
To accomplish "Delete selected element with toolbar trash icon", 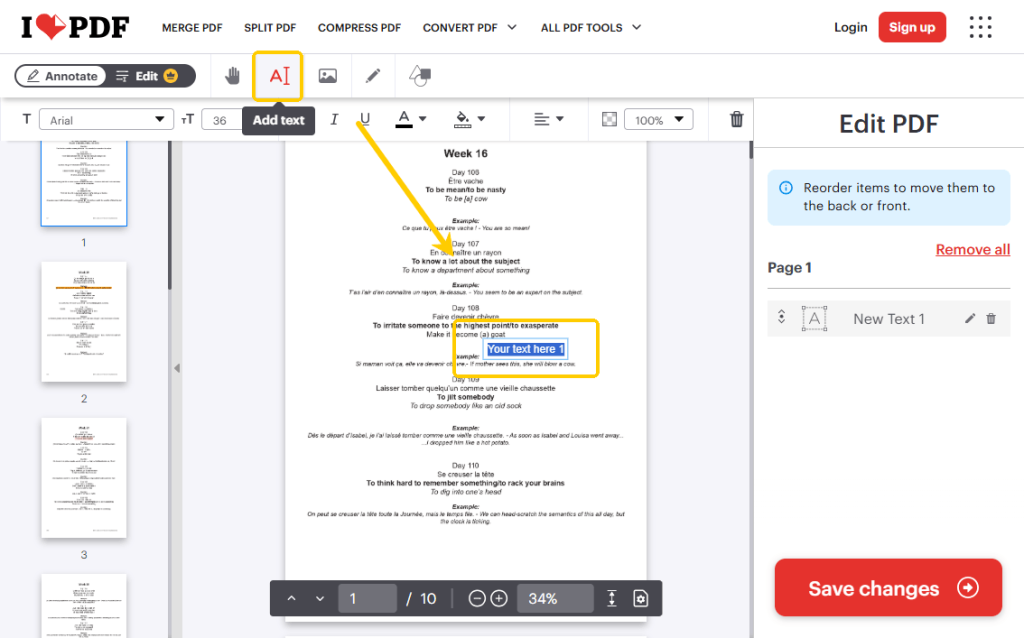I will click(x=737, y=119).
